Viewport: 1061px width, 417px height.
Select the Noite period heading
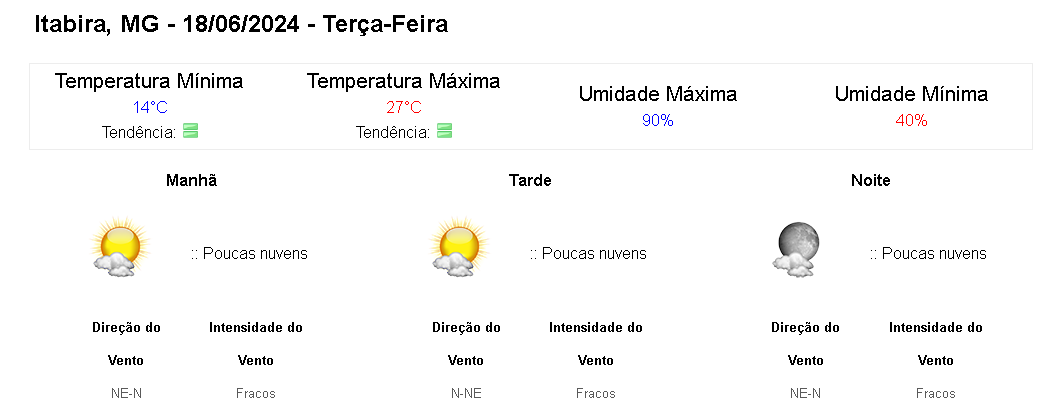(x=870, y=181)
